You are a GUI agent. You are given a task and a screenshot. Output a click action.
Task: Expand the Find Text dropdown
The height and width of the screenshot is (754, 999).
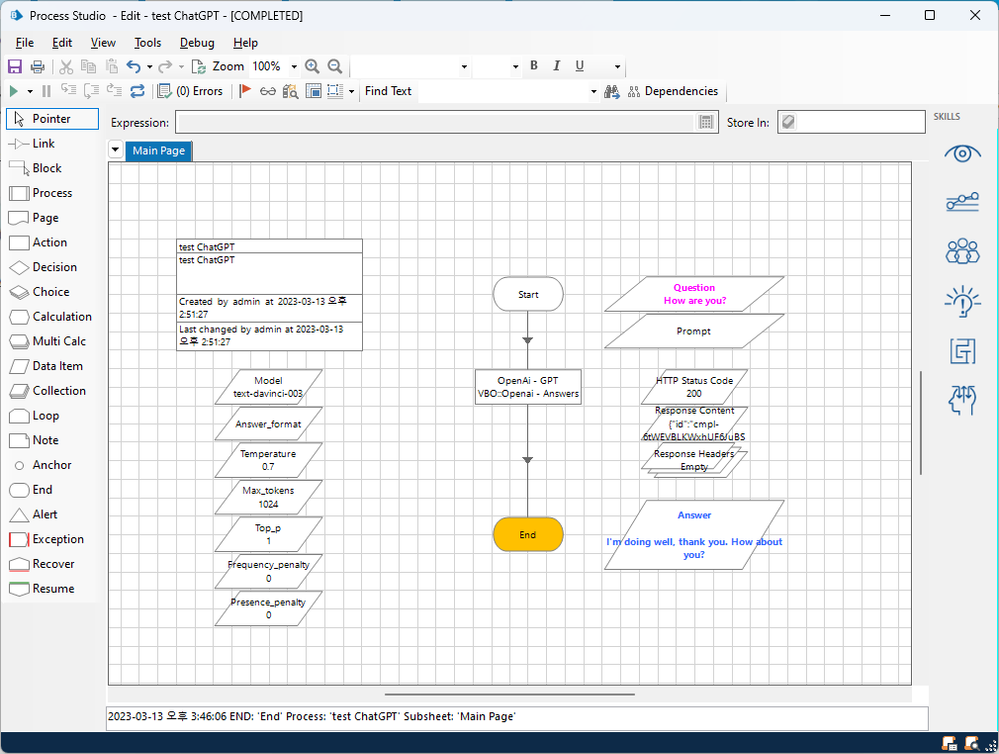[594, 92]
